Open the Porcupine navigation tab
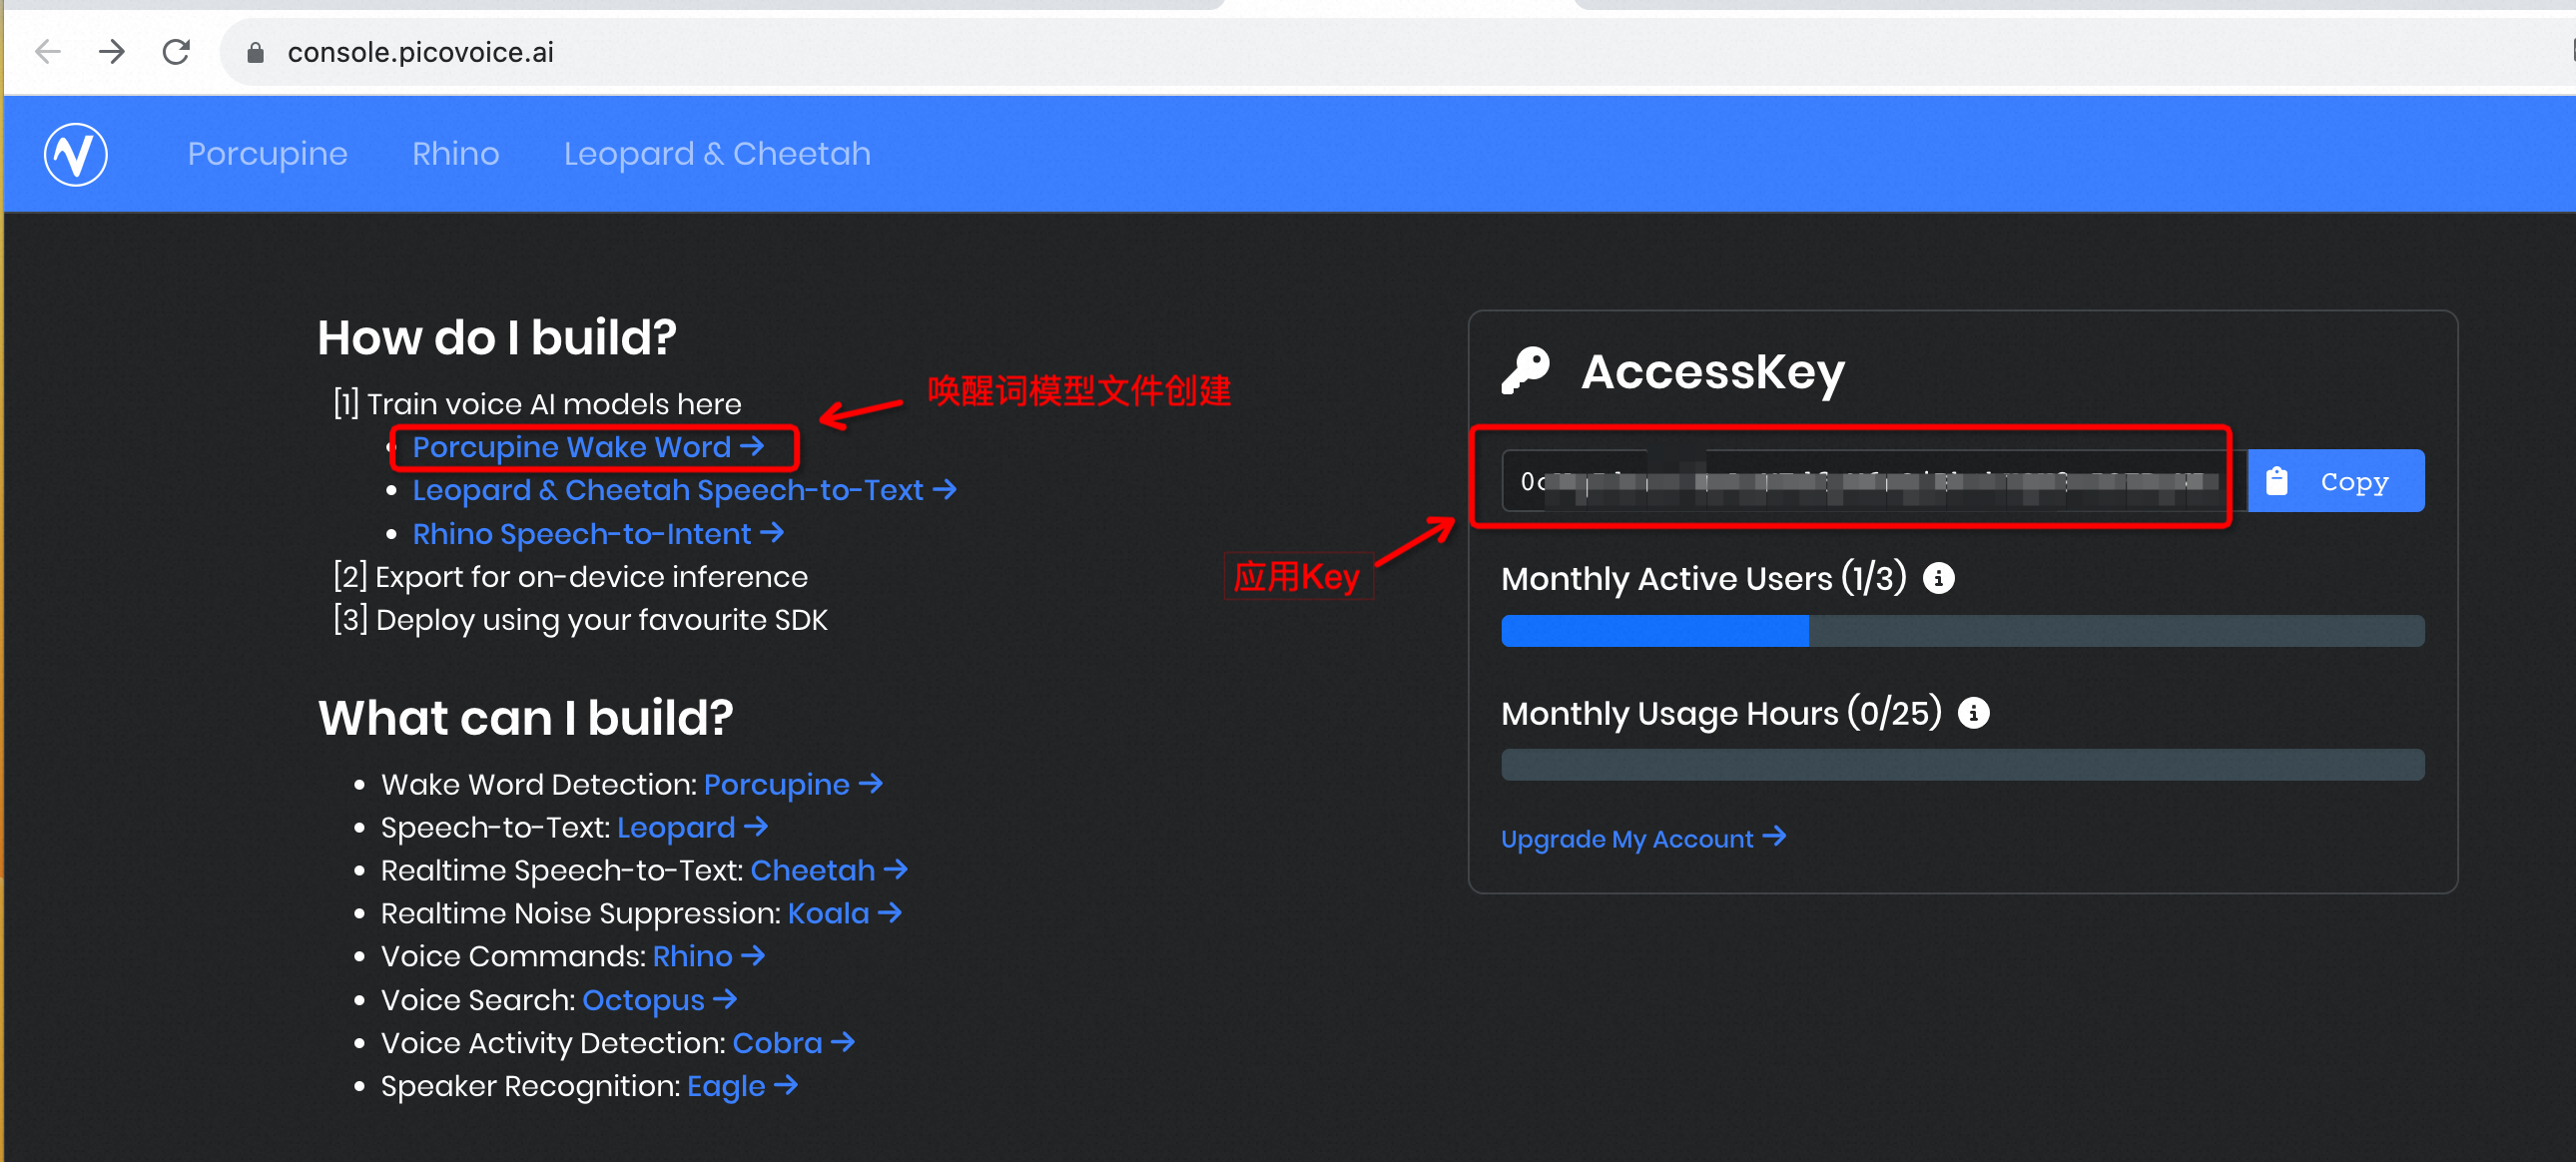 [x=267, y=154]
